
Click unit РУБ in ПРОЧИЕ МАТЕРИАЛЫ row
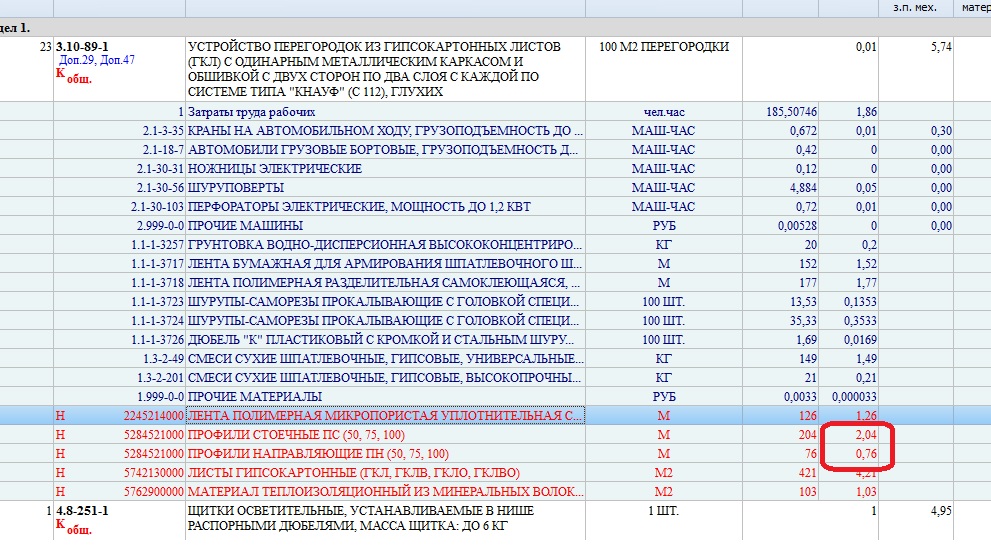click(664, 396)
